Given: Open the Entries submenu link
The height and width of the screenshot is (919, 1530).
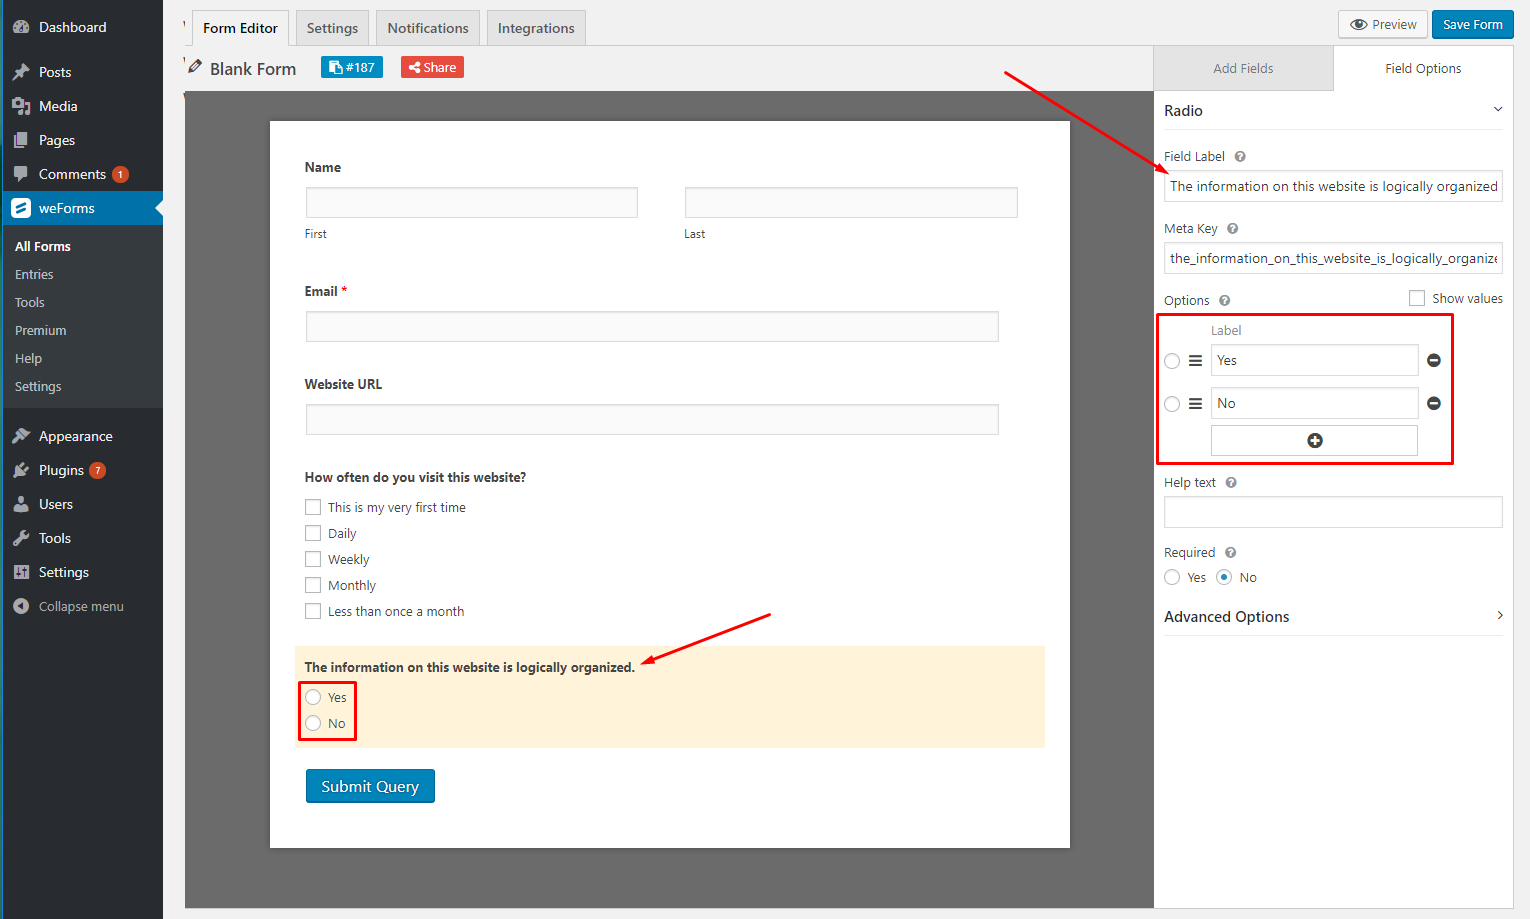Looking at the screenshot, I should click(34, 274).
